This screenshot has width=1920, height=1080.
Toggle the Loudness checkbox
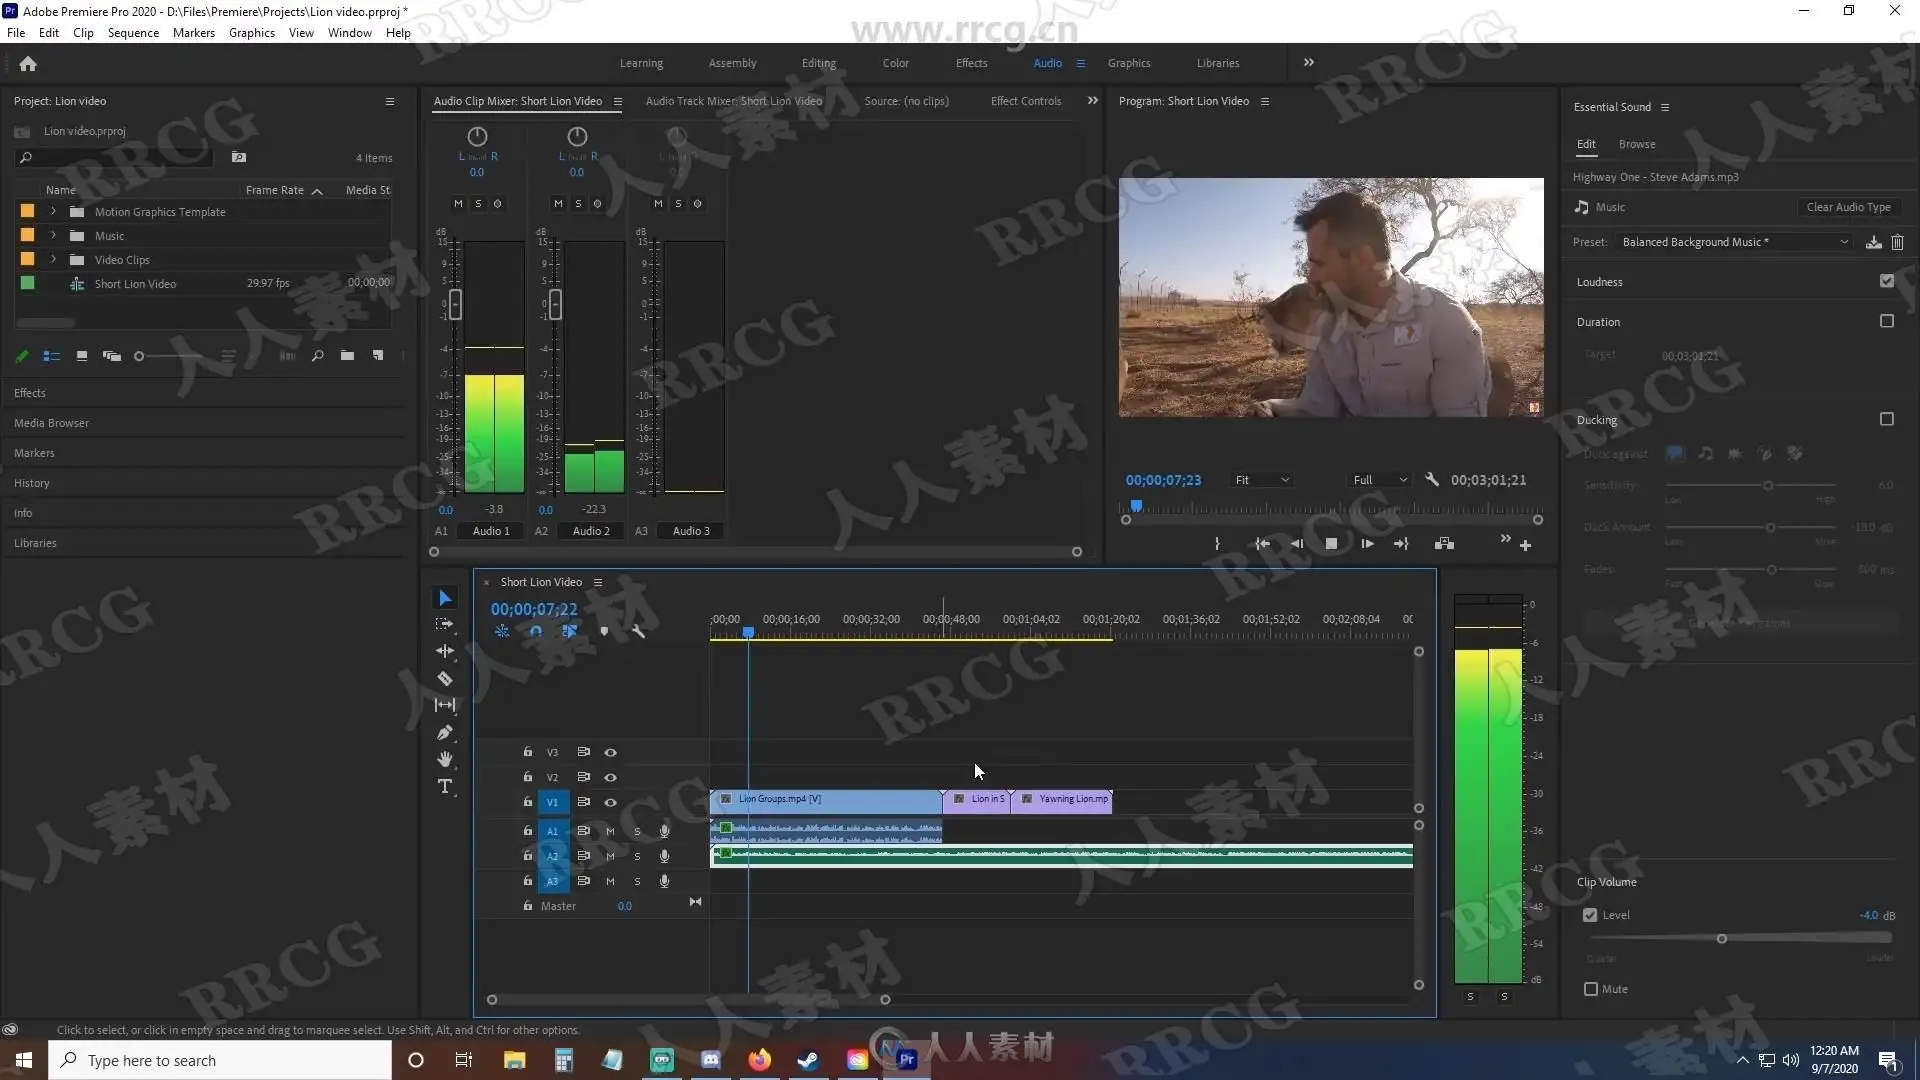pyautogui.click(x=1886, y=281)
